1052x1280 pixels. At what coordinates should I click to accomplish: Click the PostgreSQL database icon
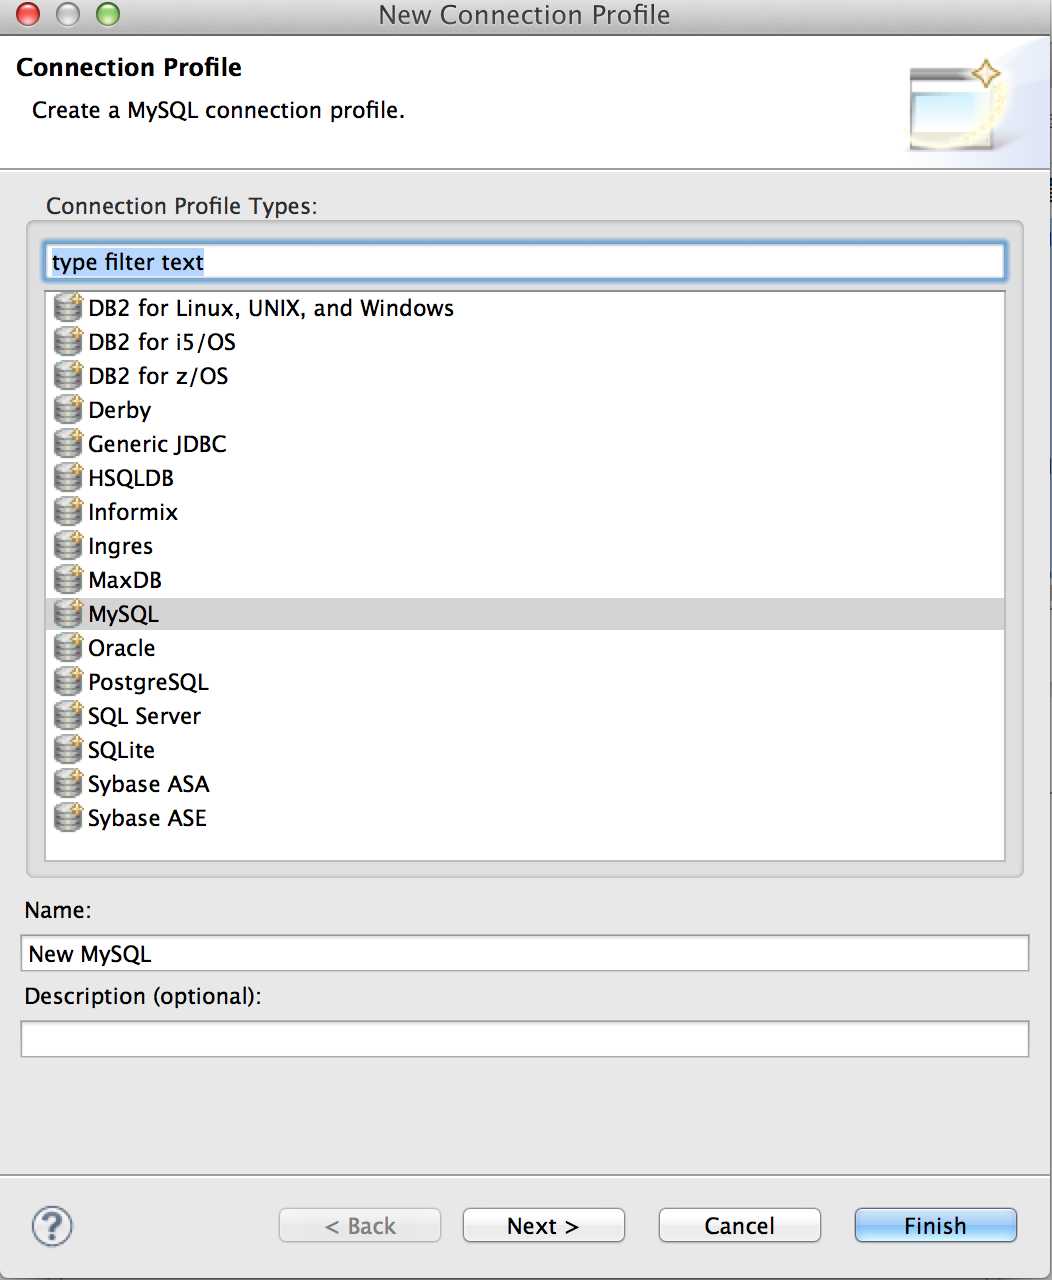tap(68, 681)
